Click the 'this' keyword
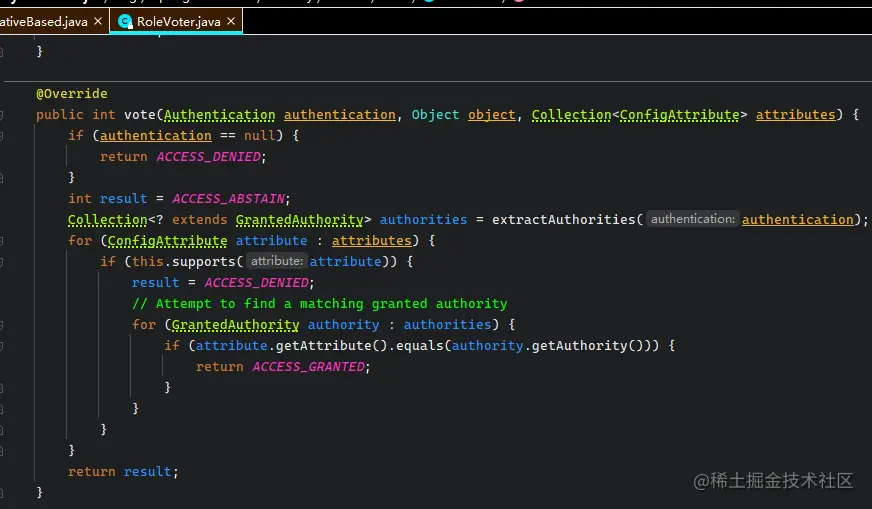Image resolution: width=872 pixels, height=509 pixels. (148, 261)
